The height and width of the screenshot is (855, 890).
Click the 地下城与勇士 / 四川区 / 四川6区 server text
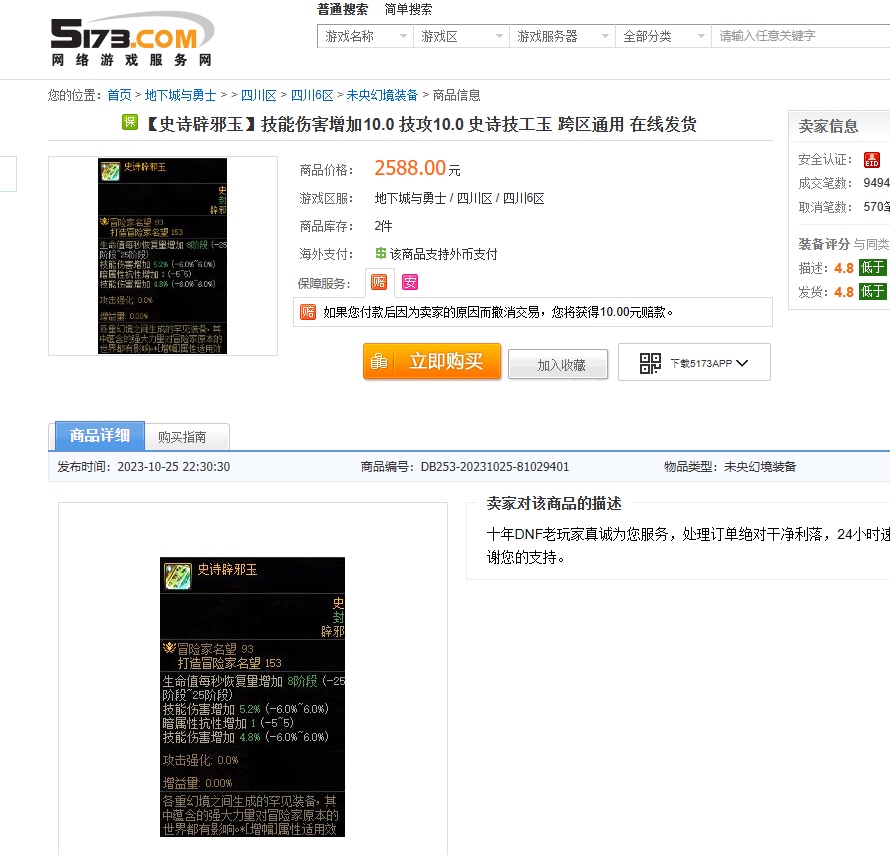tap(459, 198)
